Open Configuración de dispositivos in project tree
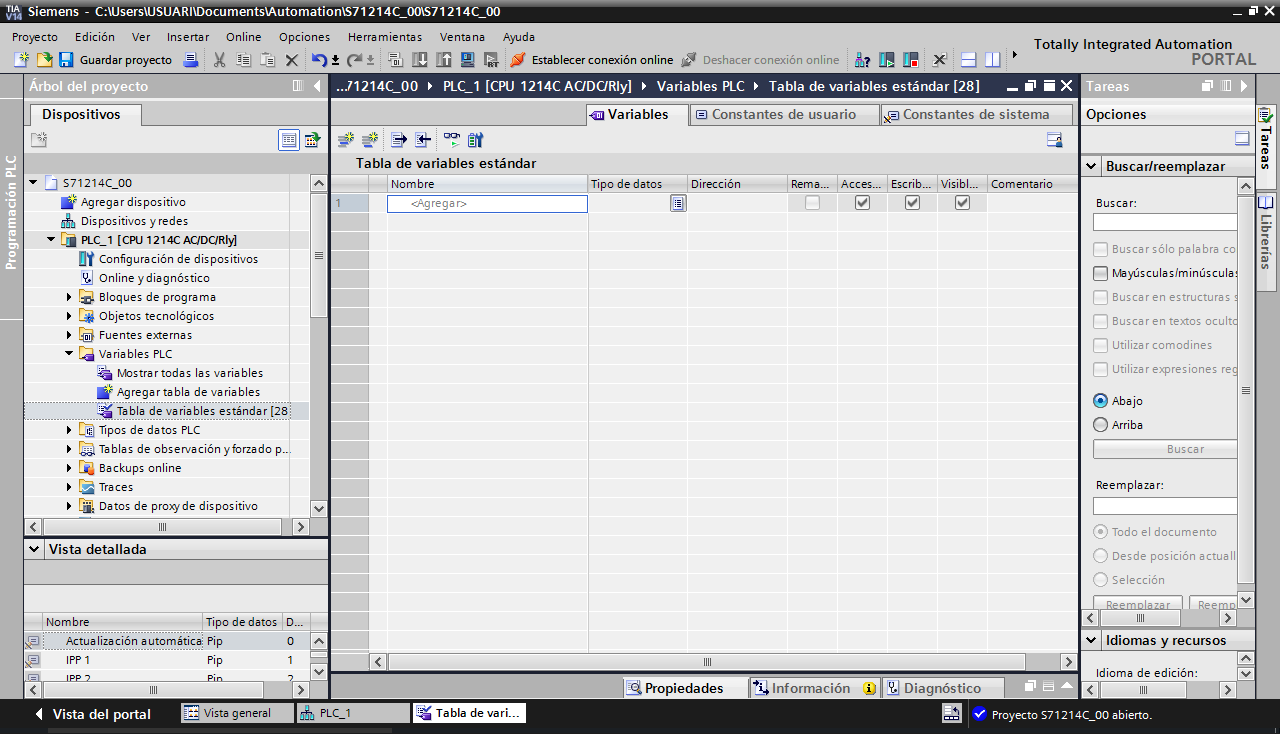Screen dimensions: 1280x734 pos(177,259)
